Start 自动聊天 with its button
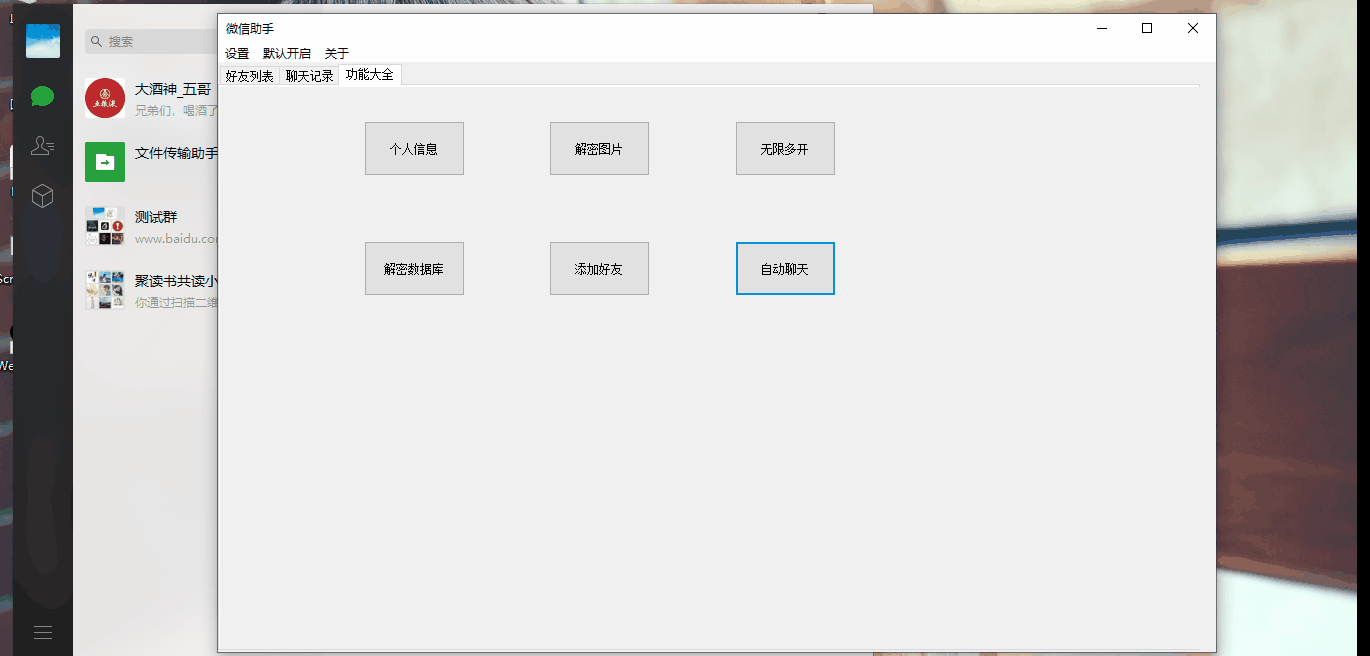Screen dimensions: 1370x656 pos(785,268)
